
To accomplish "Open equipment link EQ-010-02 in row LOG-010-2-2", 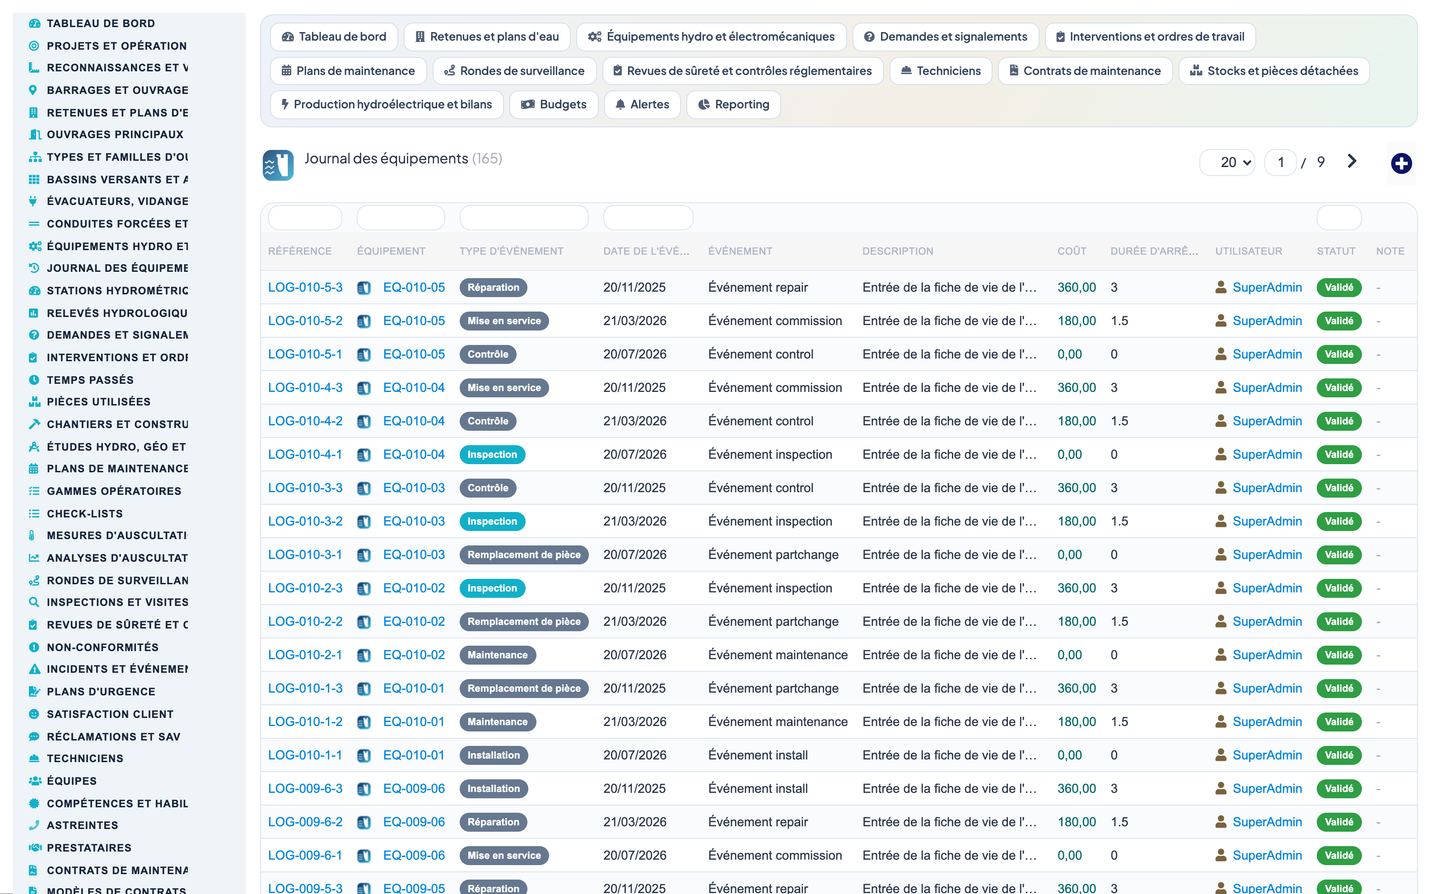I will click(414, 621).
